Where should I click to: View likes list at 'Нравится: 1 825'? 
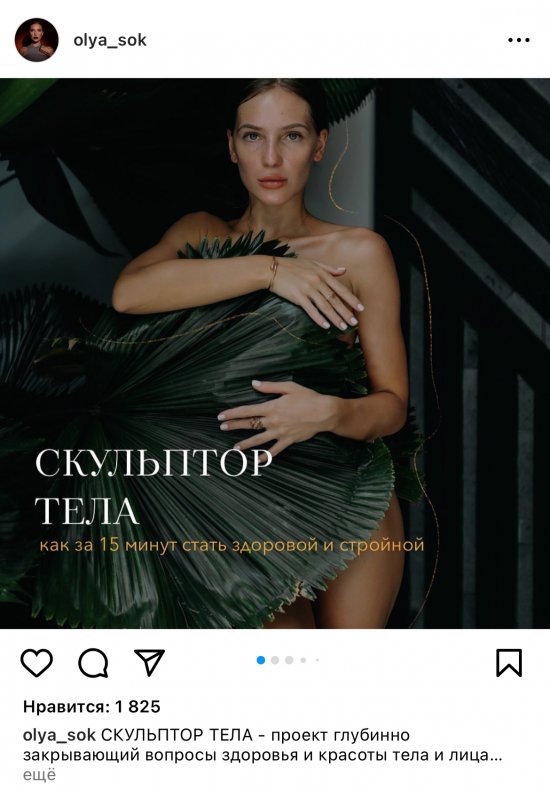pyautogui.click(x=92, y=707)
